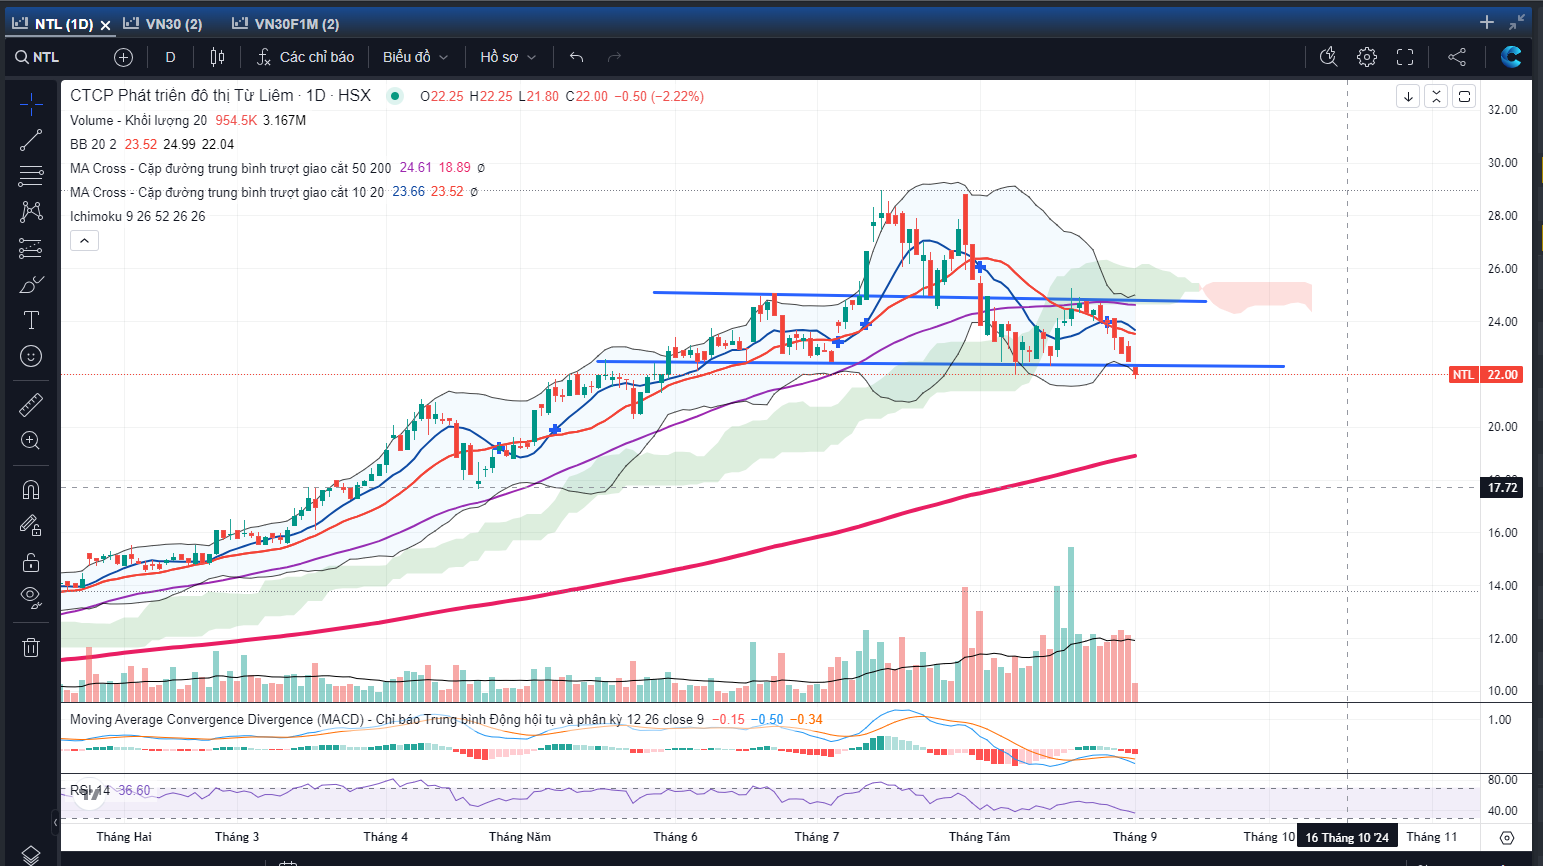This screenshot has height=866, width=1543.
Task: Undo the last chart action
Action: tap(576, 57)
